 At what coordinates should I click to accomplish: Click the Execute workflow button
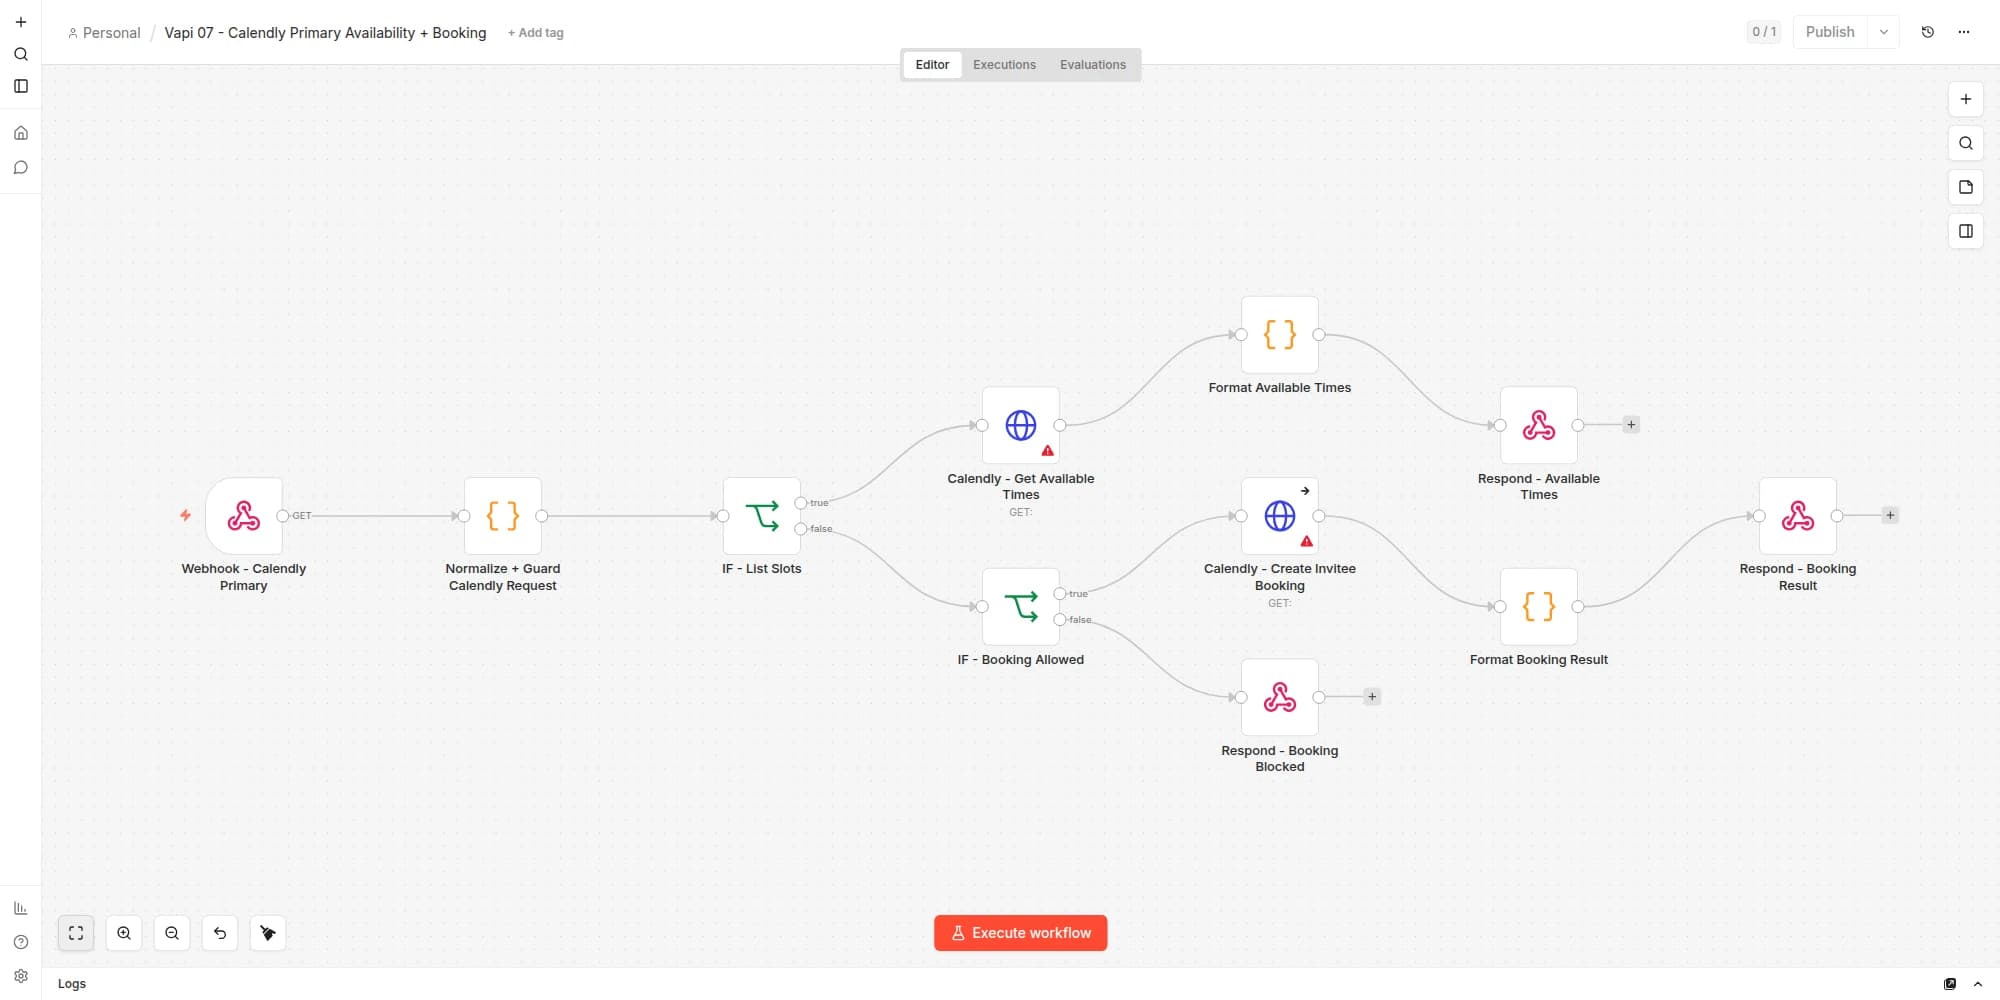(x=1020, y=933)
